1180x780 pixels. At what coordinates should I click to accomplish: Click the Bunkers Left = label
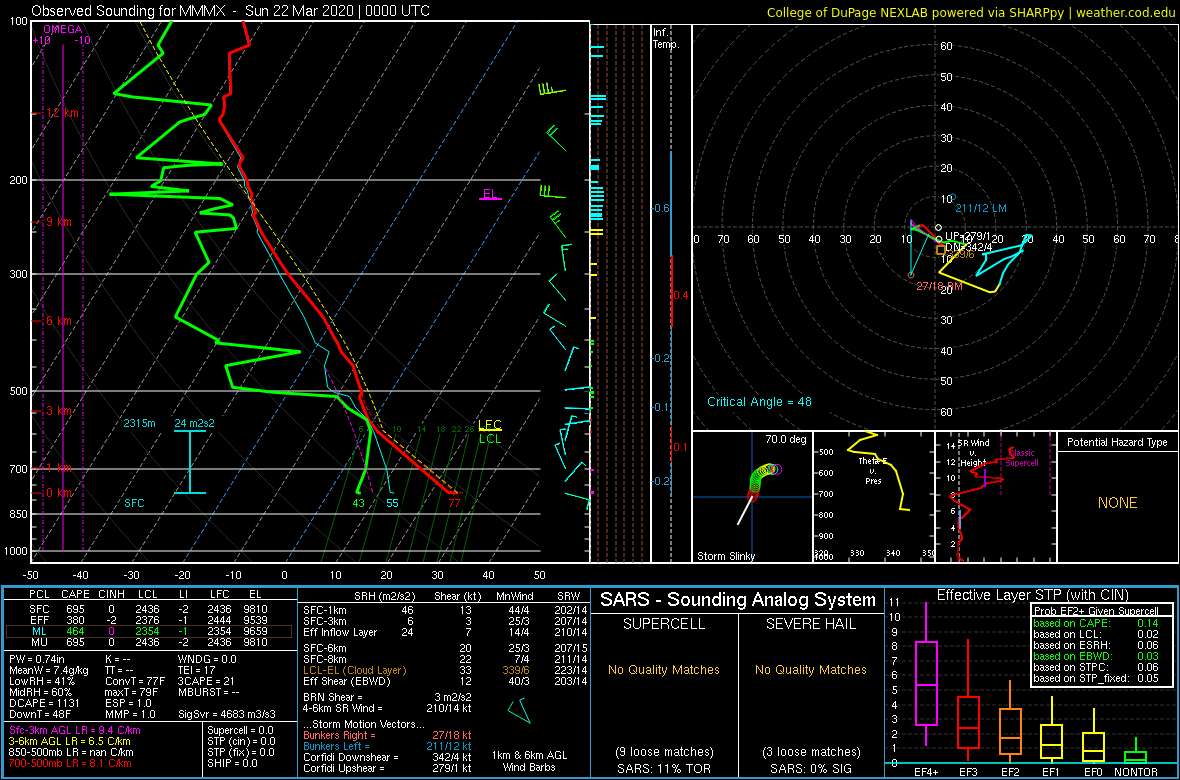click(339, 745)
